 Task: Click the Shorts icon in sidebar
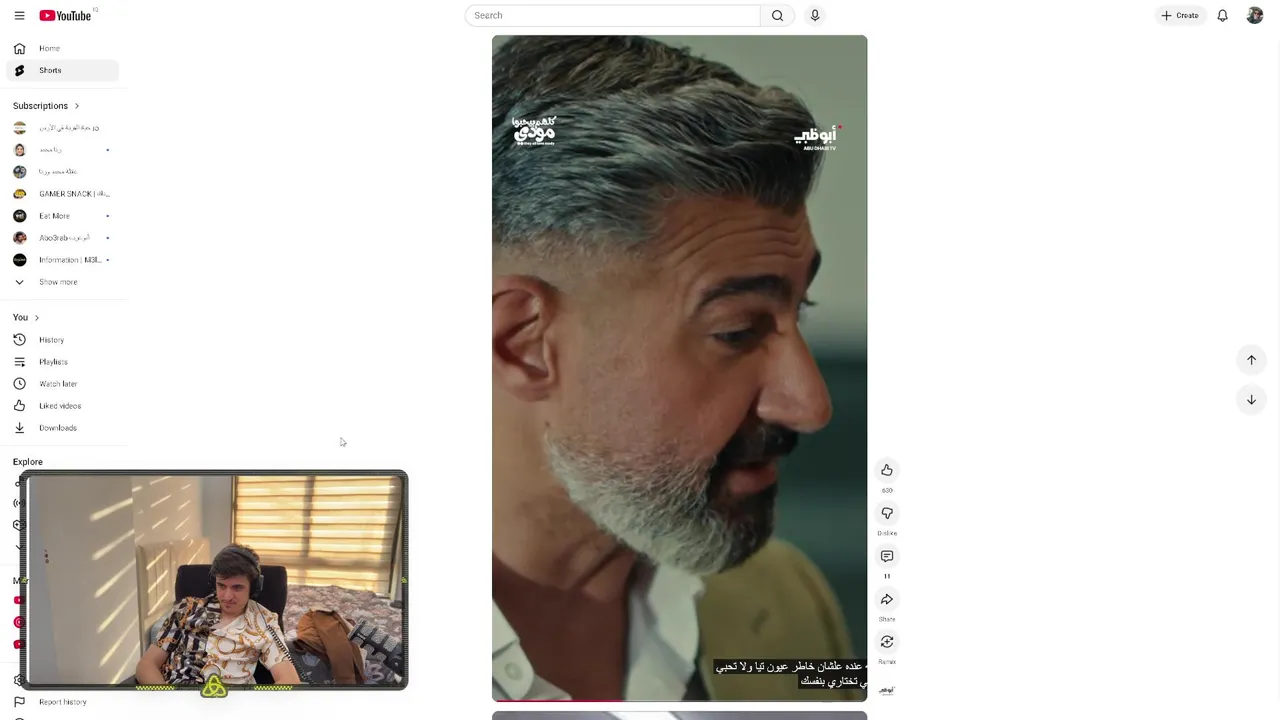[19, 70]
